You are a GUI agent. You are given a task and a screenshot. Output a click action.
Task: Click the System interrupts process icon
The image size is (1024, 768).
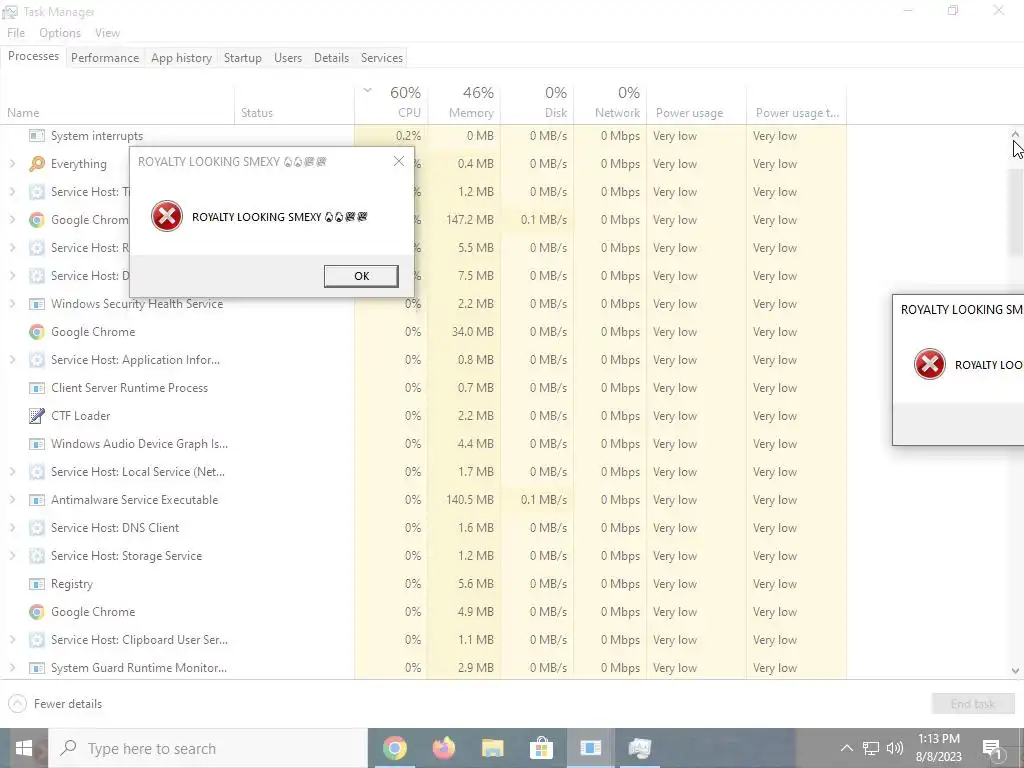[x=37, y=136]
